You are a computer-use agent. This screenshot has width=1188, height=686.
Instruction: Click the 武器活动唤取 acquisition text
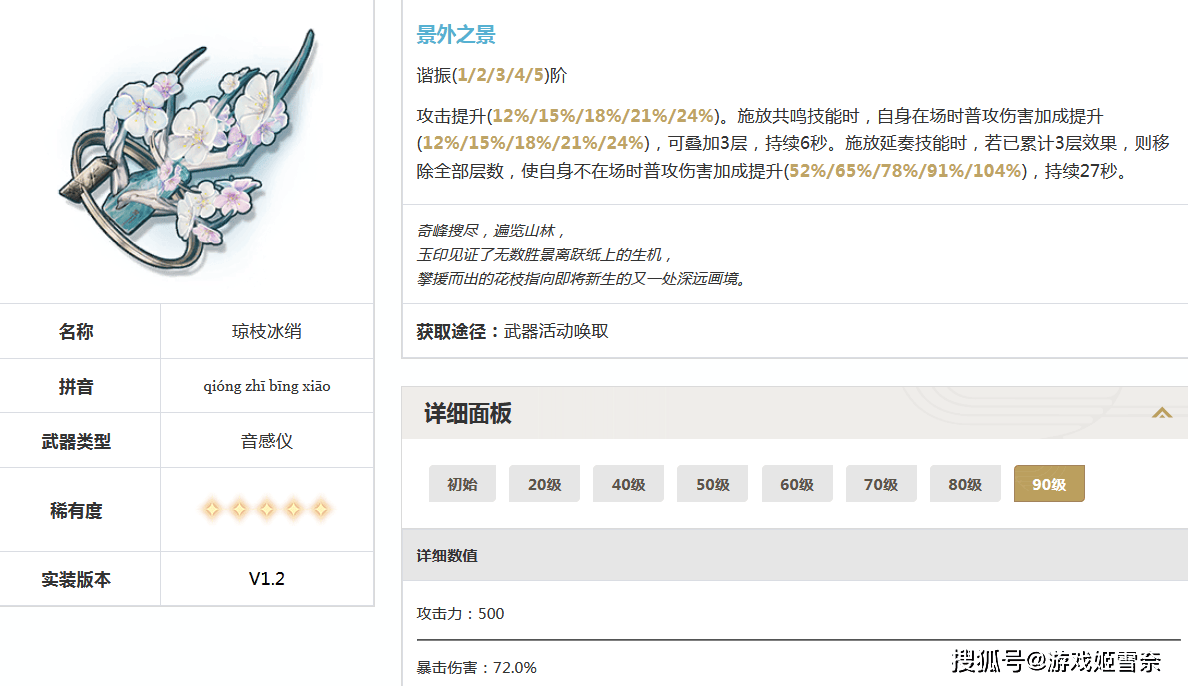click(x=556, y=331)
